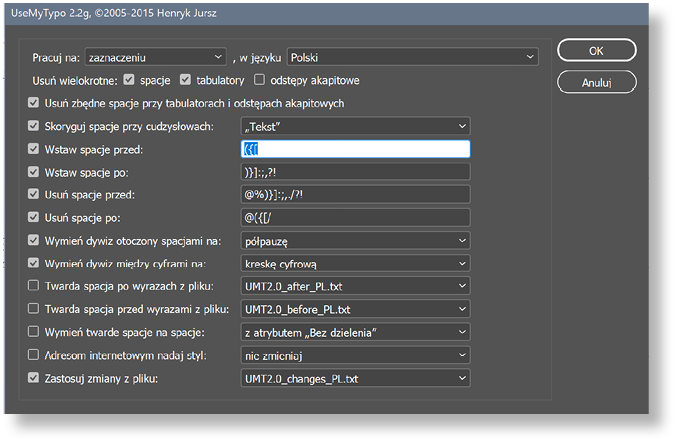Viewport: 677px width, 442px height.
Task: Click the UseMyTypo 2.2g title bar text
Action: pos(114,13)
